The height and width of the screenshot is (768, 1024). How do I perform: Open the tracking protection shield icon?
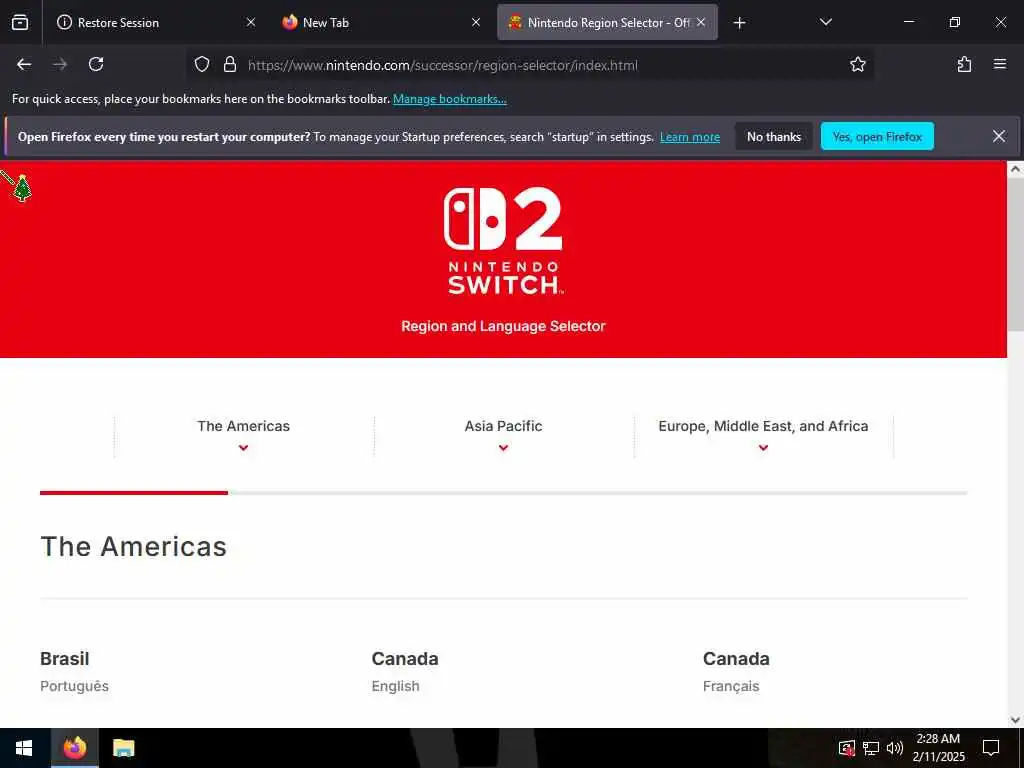pos(202,64)
